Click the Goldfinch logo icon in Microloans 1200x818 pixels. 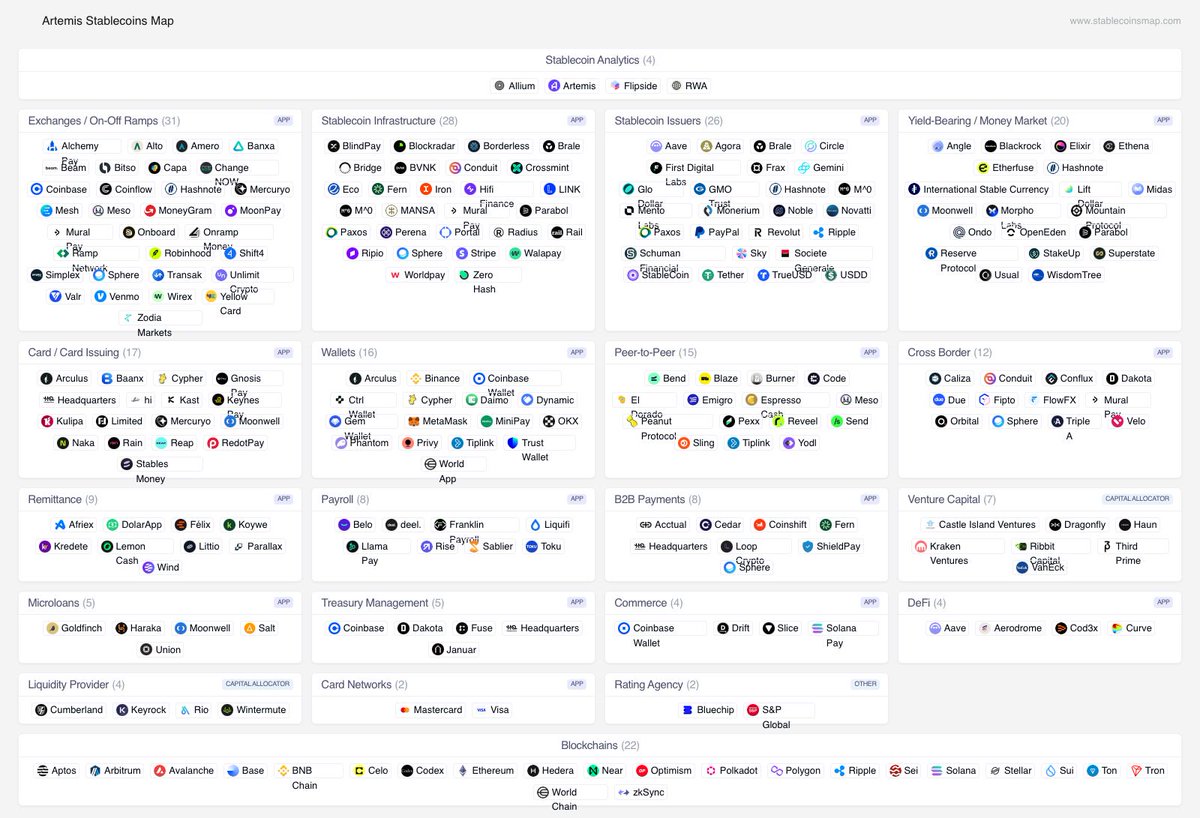pyautogui.click(x=52, y=629)
